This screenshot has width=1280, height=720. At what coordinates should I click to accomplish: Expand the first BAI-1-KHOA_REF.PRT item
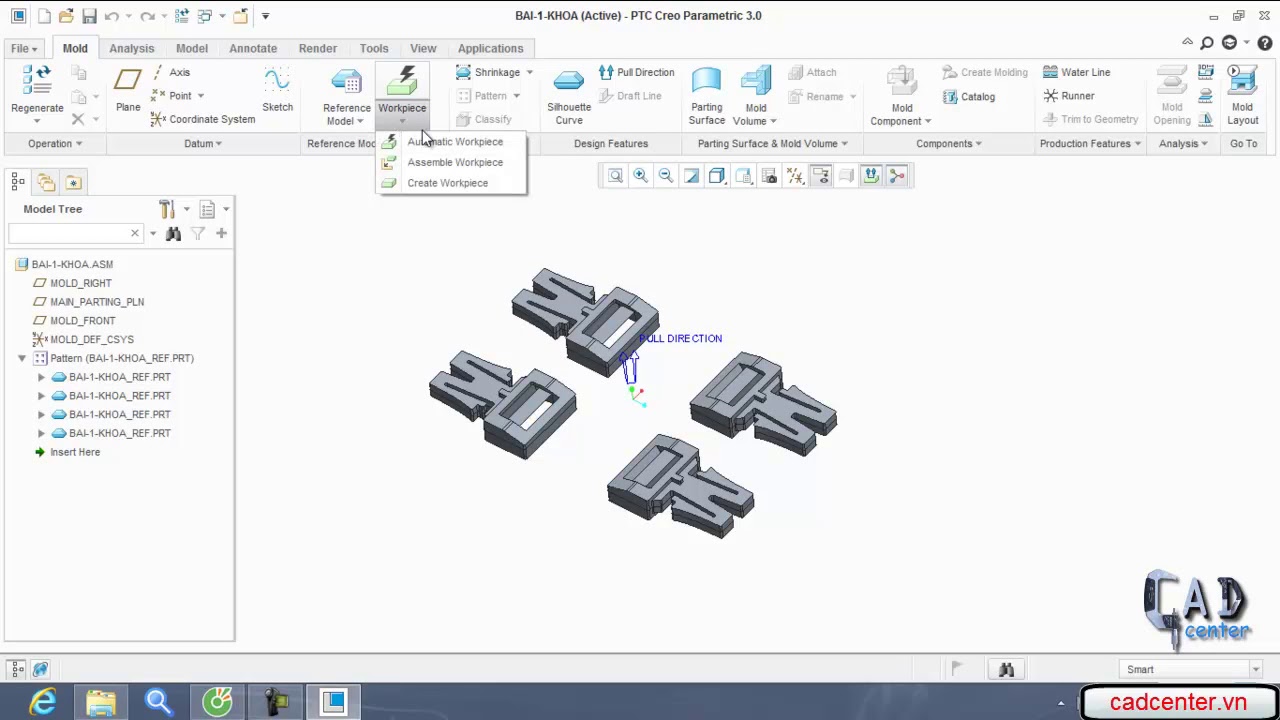[x=41, y=377]
